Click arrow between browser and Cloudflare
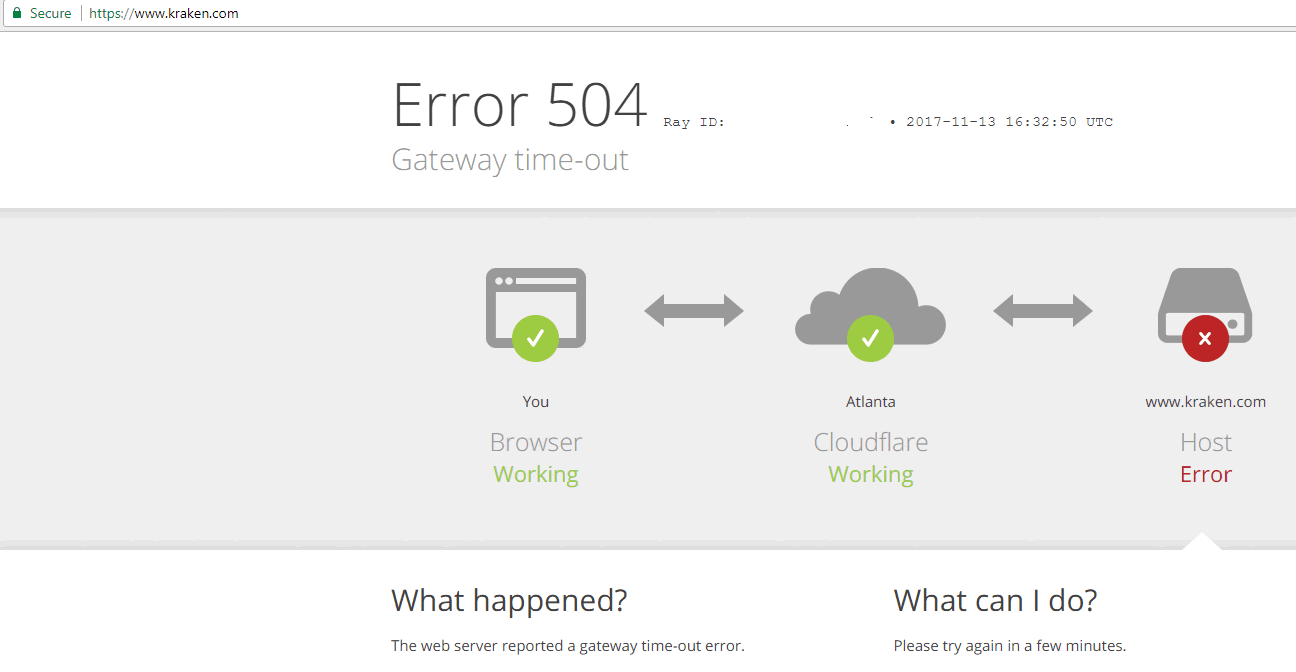Viewport: 1296px width, 672px height. click(x=694, y=311)
